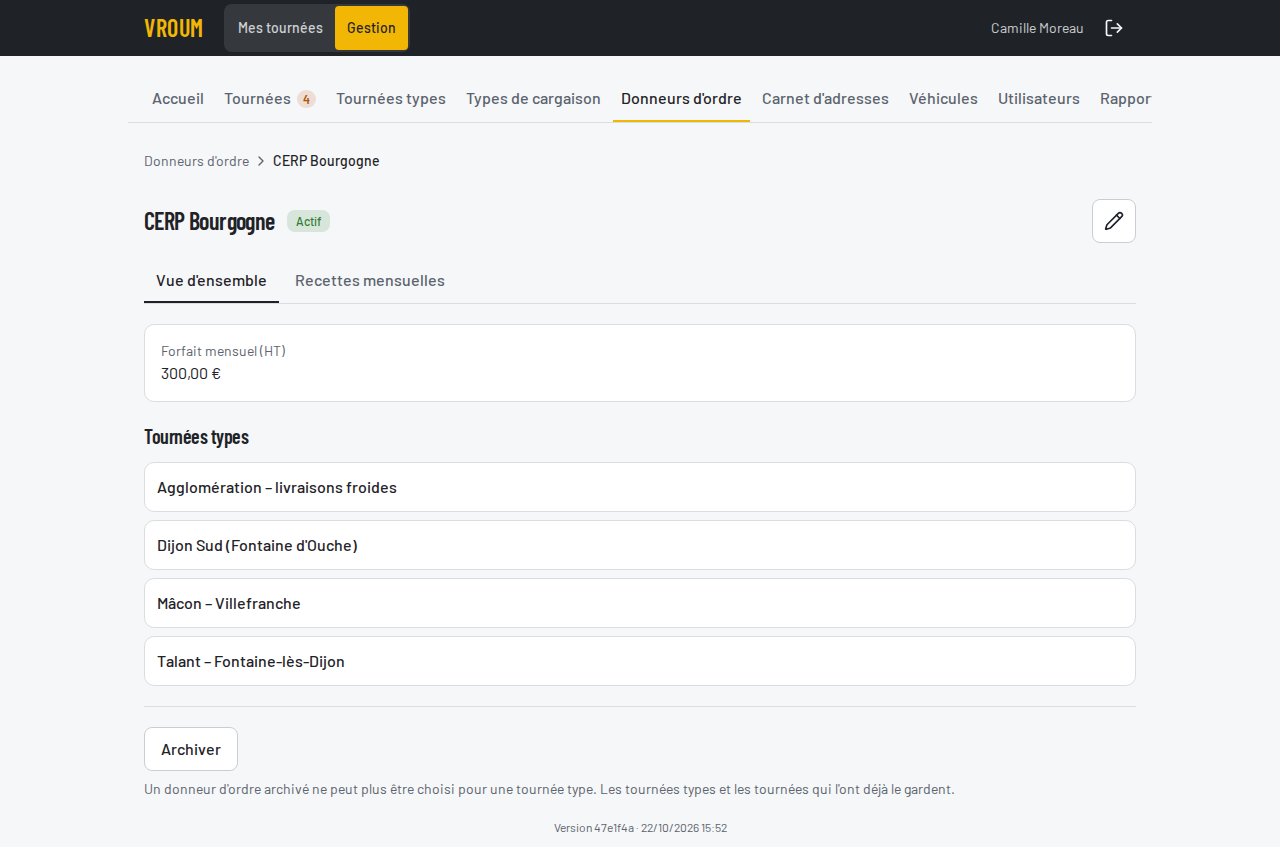Image resolution: width=1280 pixels, height=847 pixels.
Task: Go to the Véhicules tab
Action: (943, 99)
